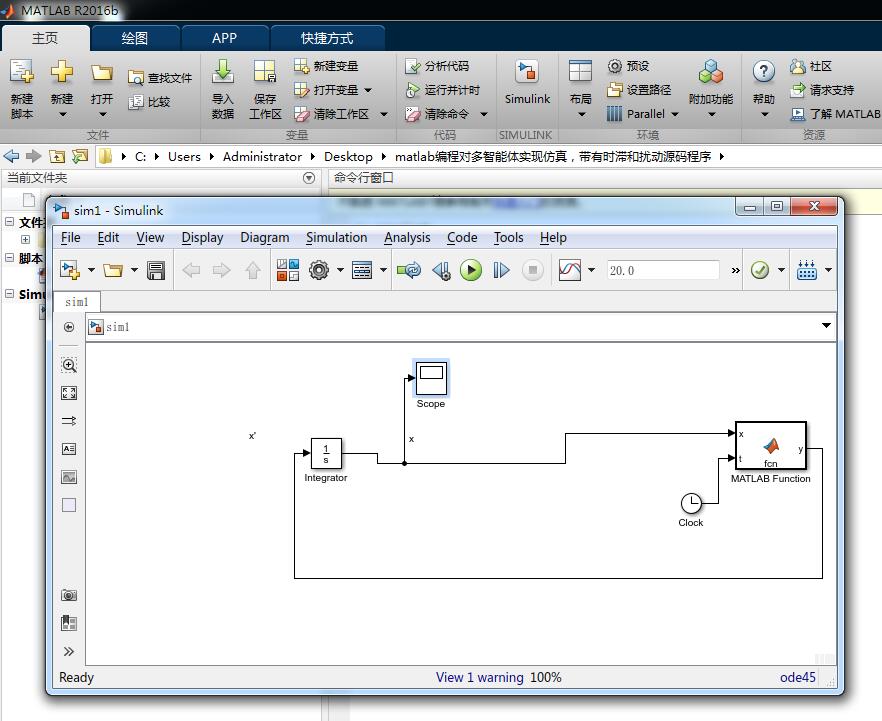Click Fit to View tool
Image resolution: width=882 pixels, height=721 pixels.
(x=69, y=393)
